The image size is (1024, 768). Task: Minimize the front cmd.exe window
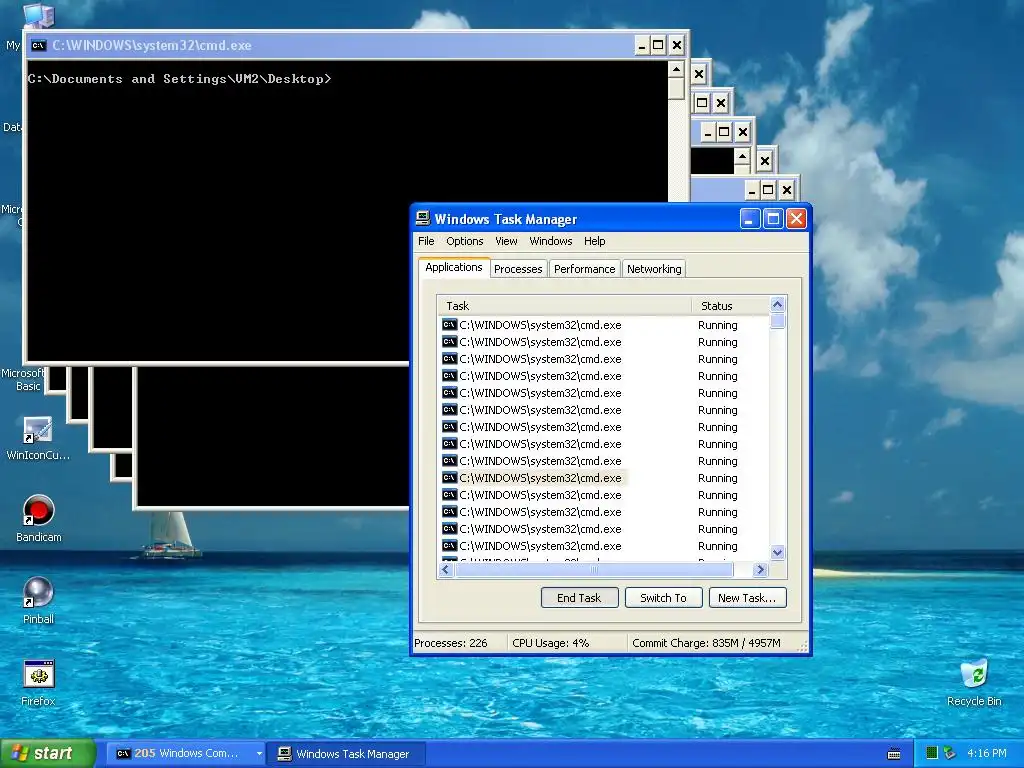pos(641,45)
